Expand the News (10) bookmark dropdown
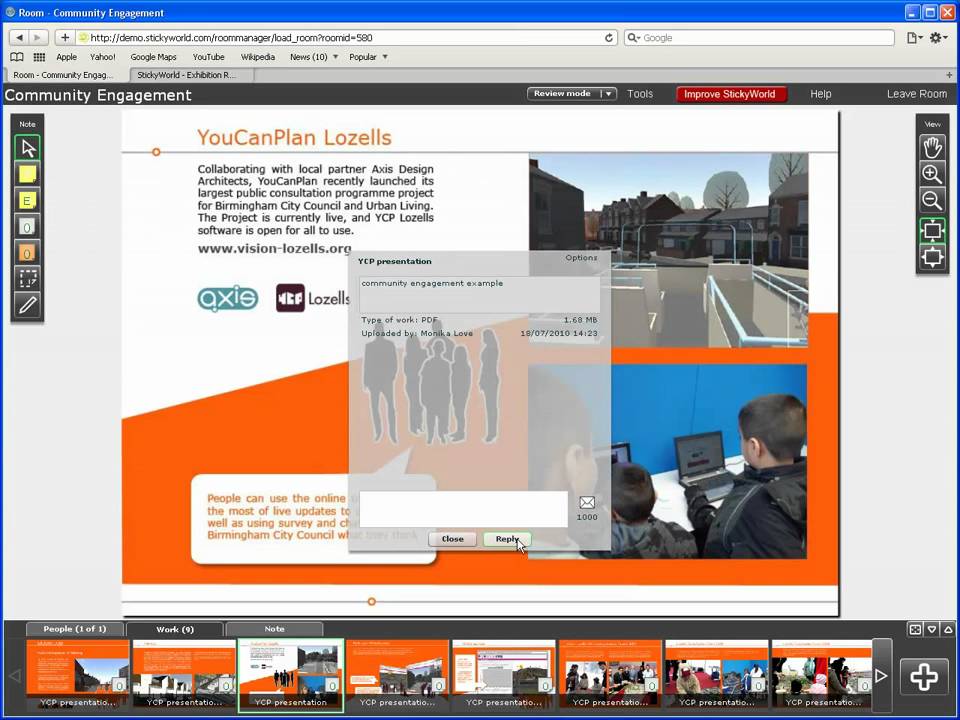 point(335,57)
